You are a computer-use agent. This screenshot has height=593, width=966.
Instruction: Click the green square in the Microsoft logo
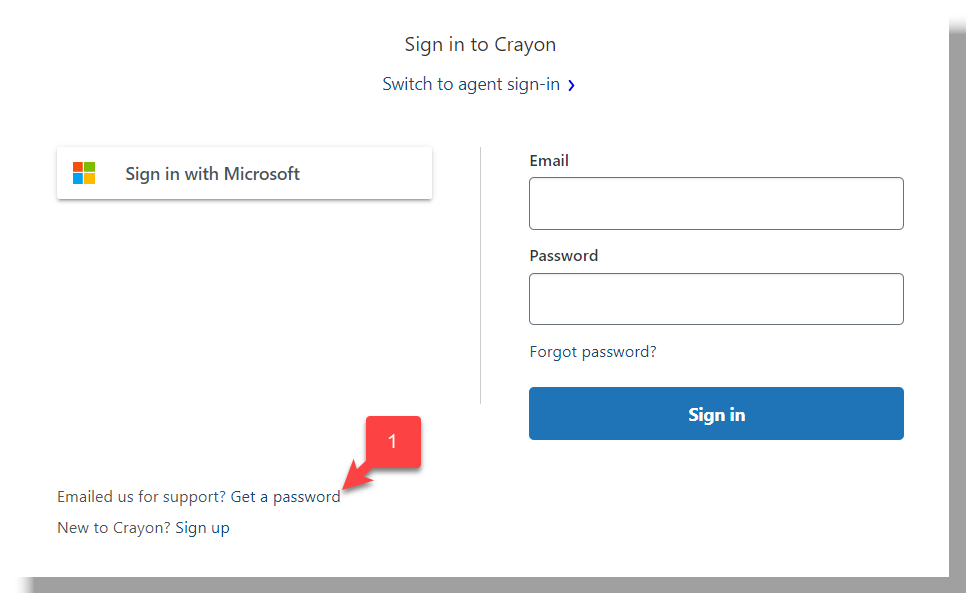(90, 166)
